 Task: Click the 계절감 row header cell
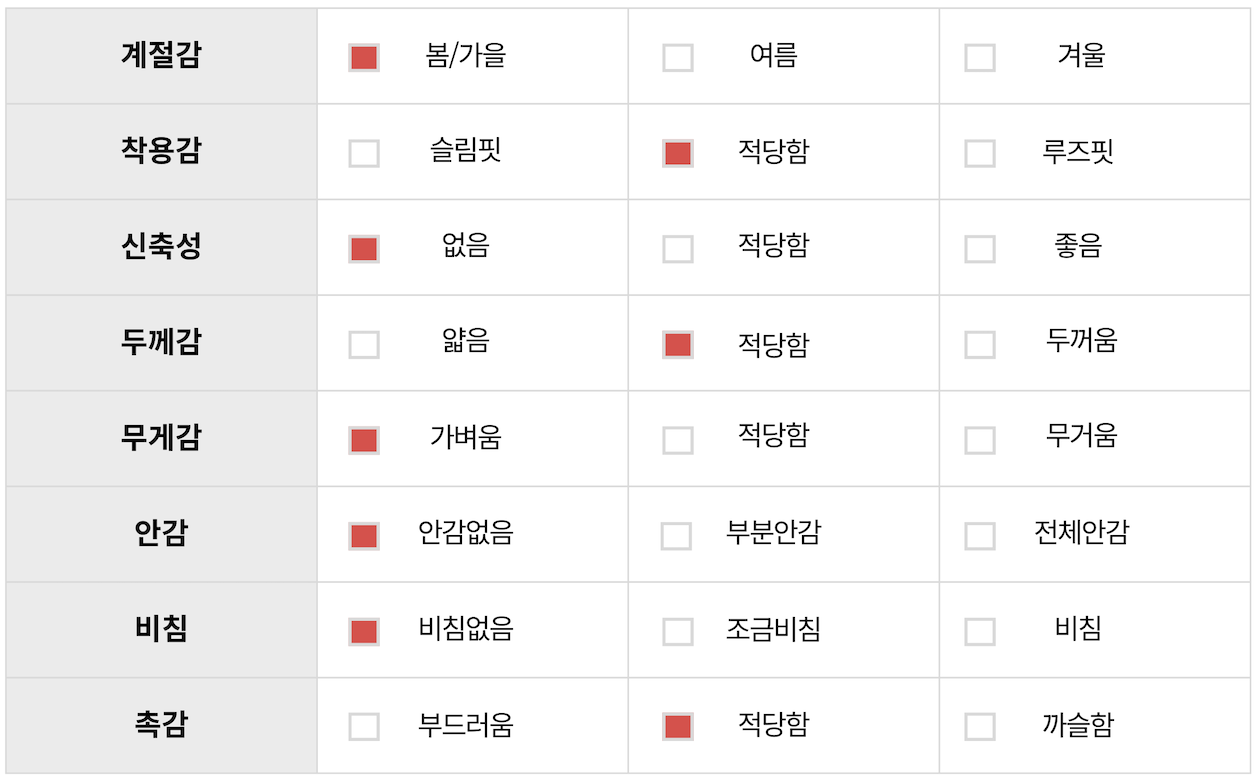(161, 56)
